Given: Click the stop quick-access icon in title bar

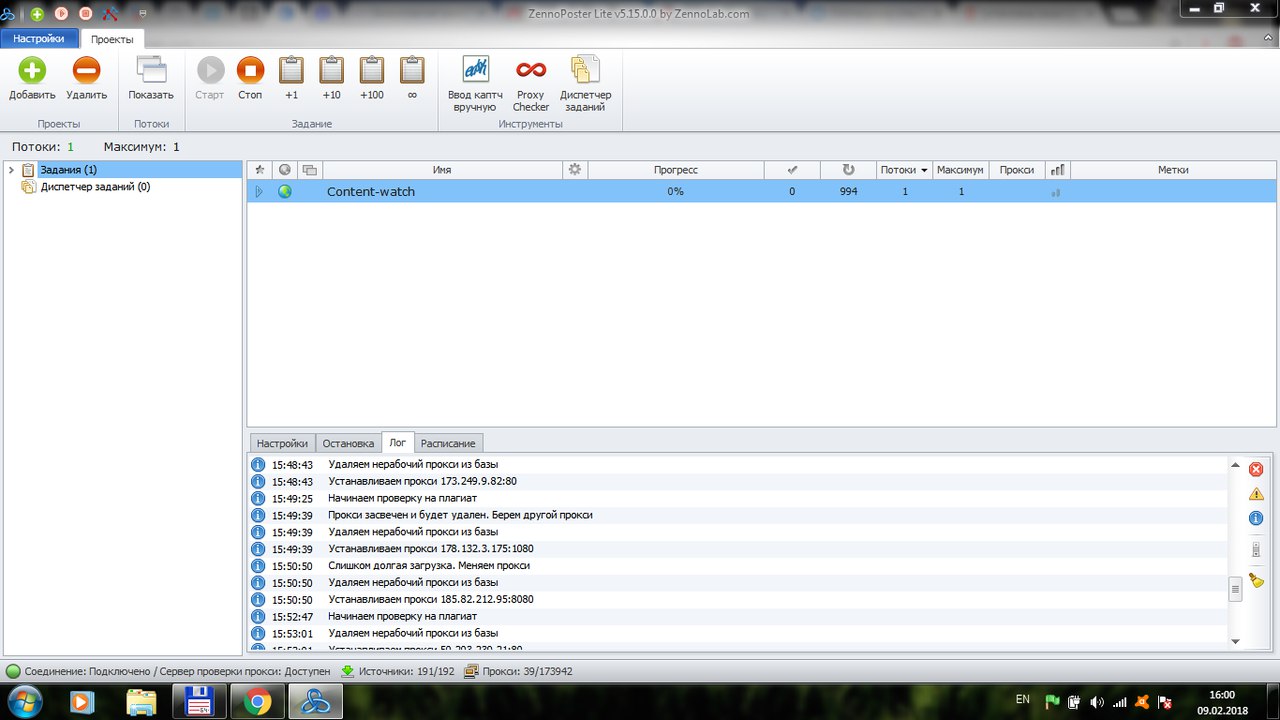Looking at the screenshot, I should 85,14.
